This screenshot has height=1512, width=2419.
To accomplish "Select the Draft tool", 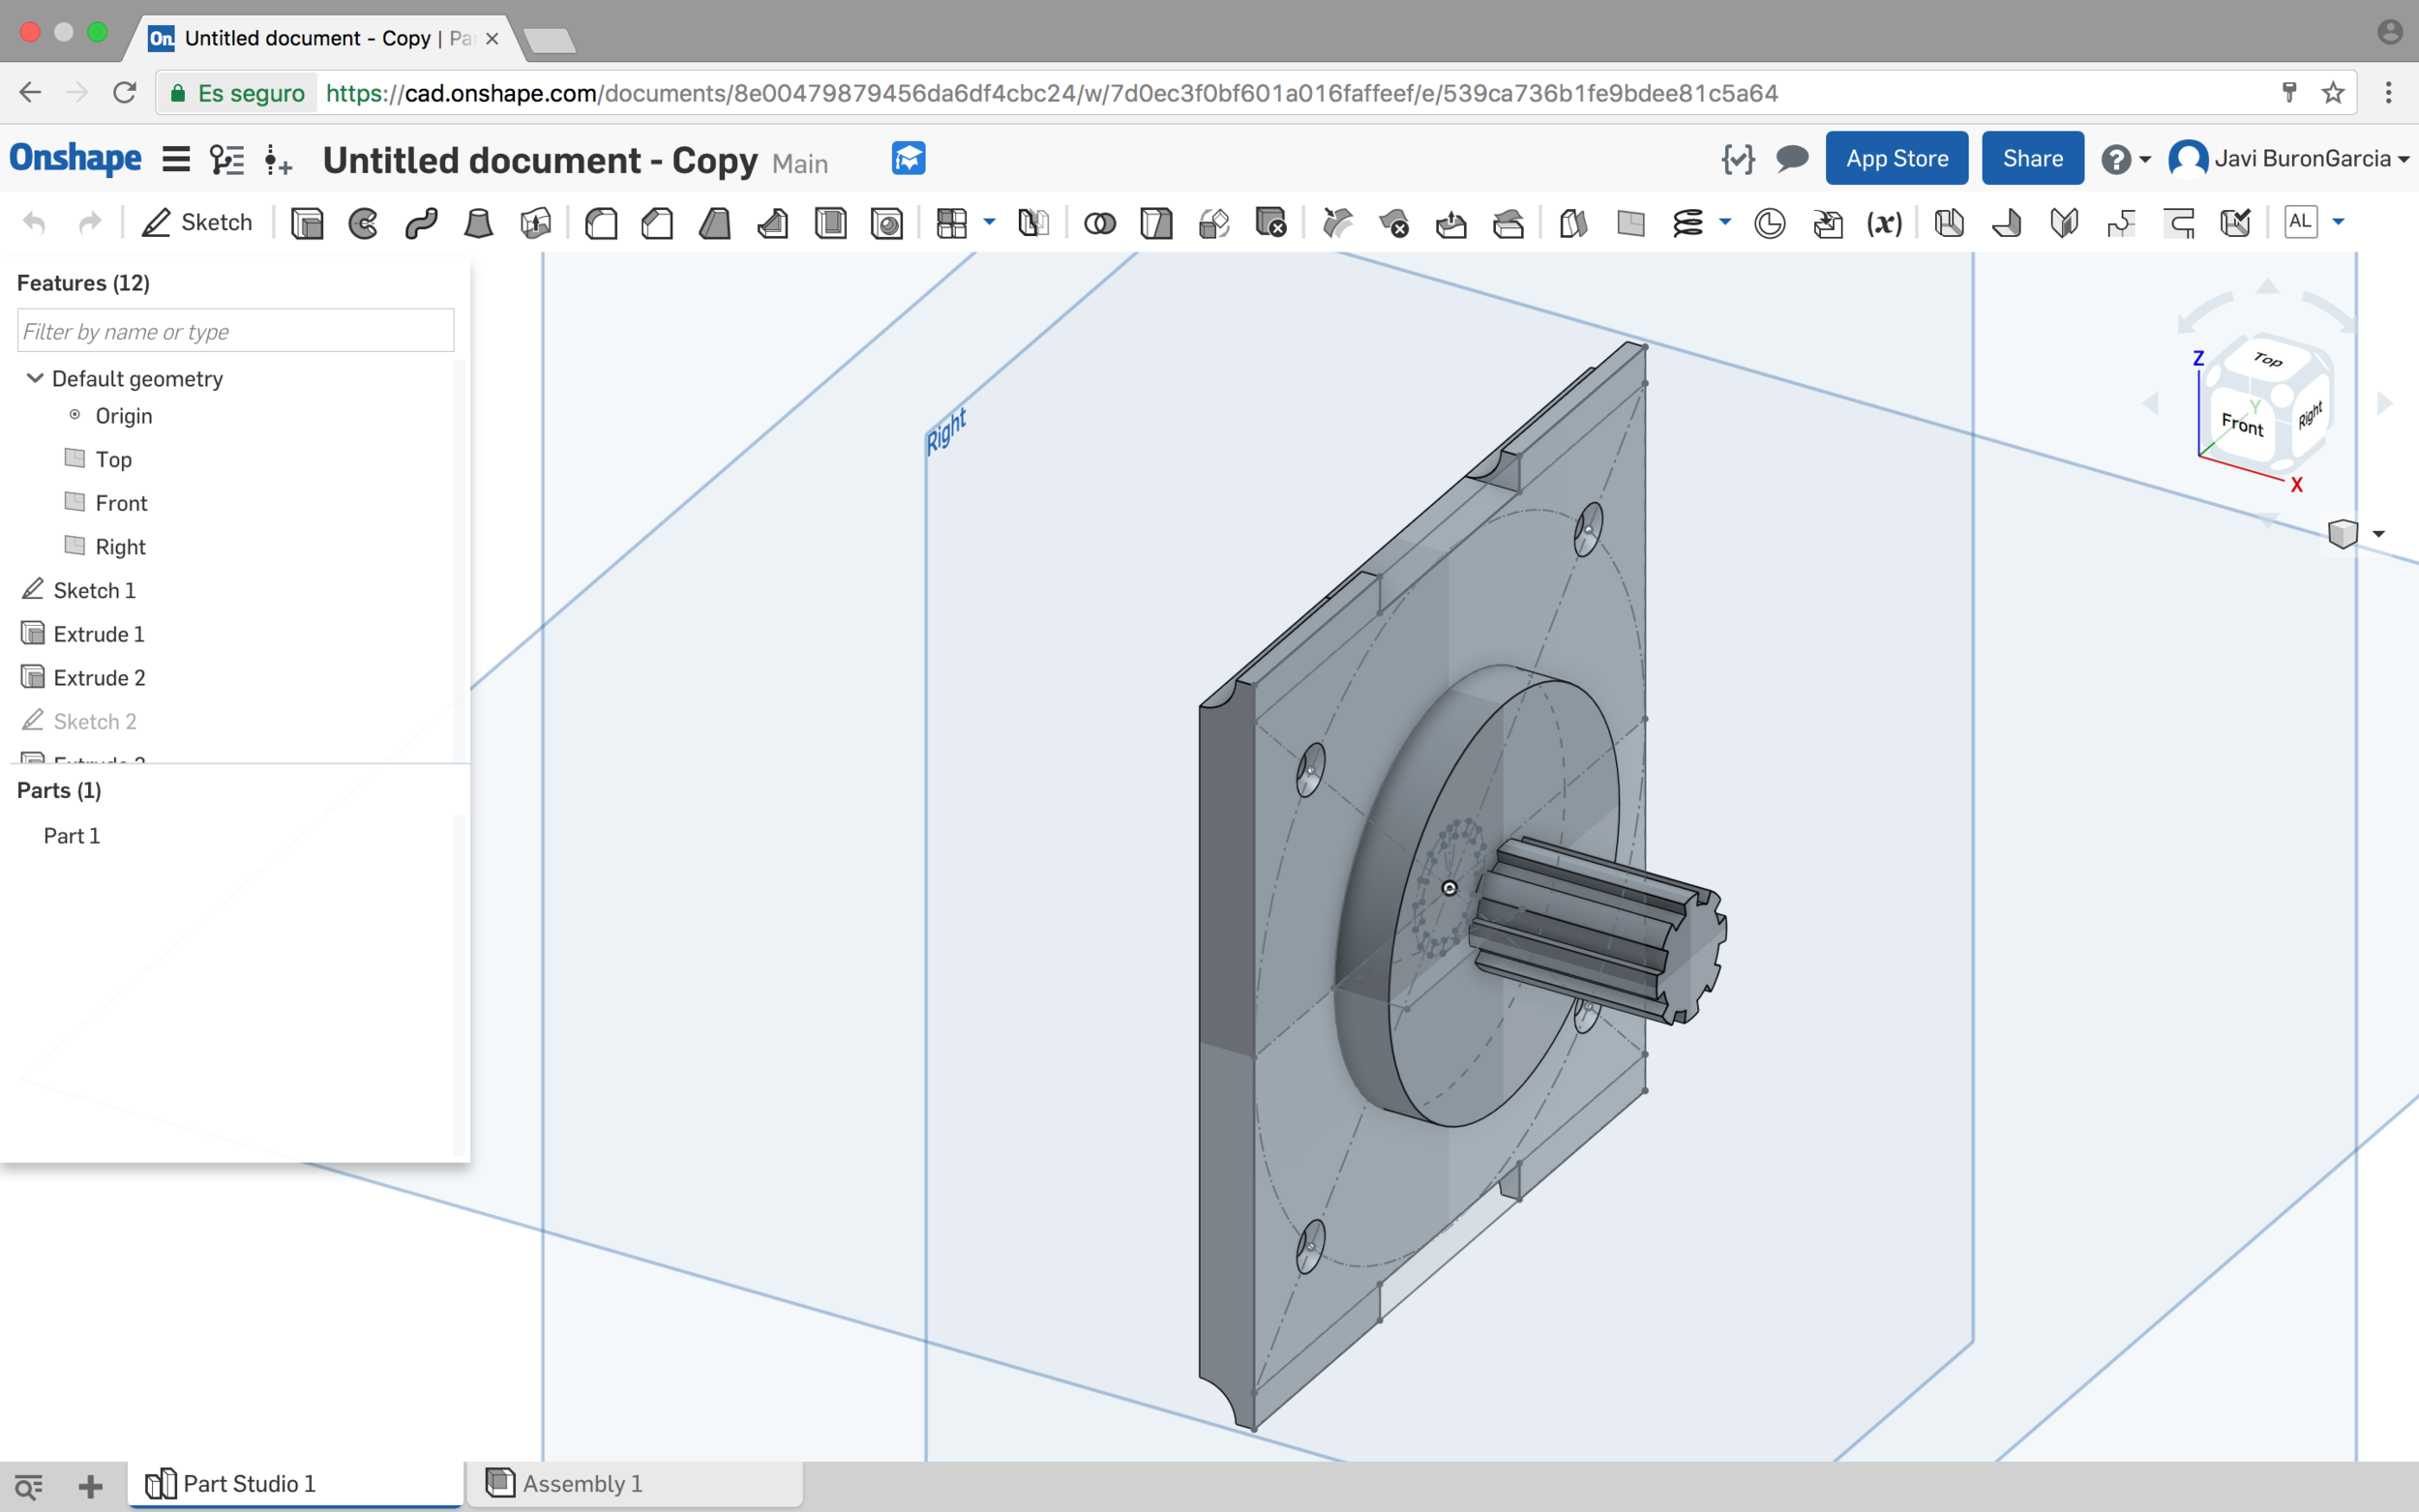I will (x=715, y=222).
